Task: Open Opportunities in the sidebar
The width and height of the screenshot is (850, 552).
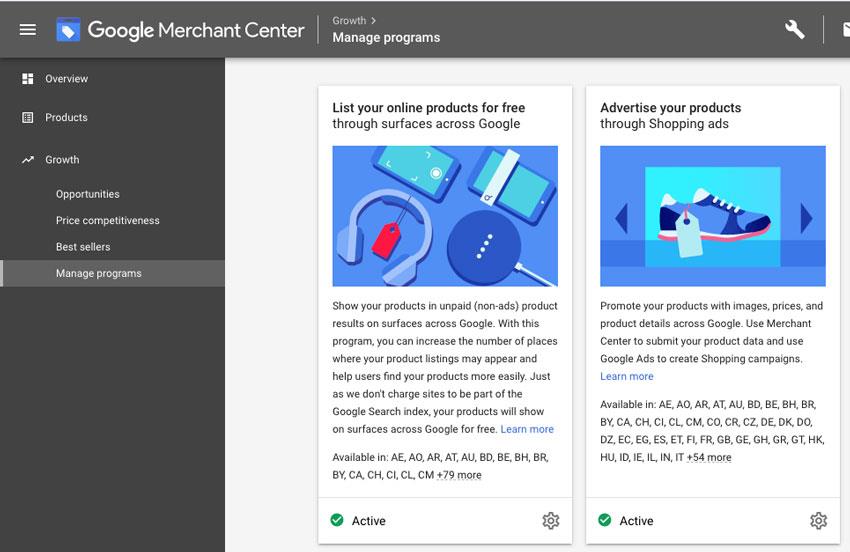Action: 87,195
